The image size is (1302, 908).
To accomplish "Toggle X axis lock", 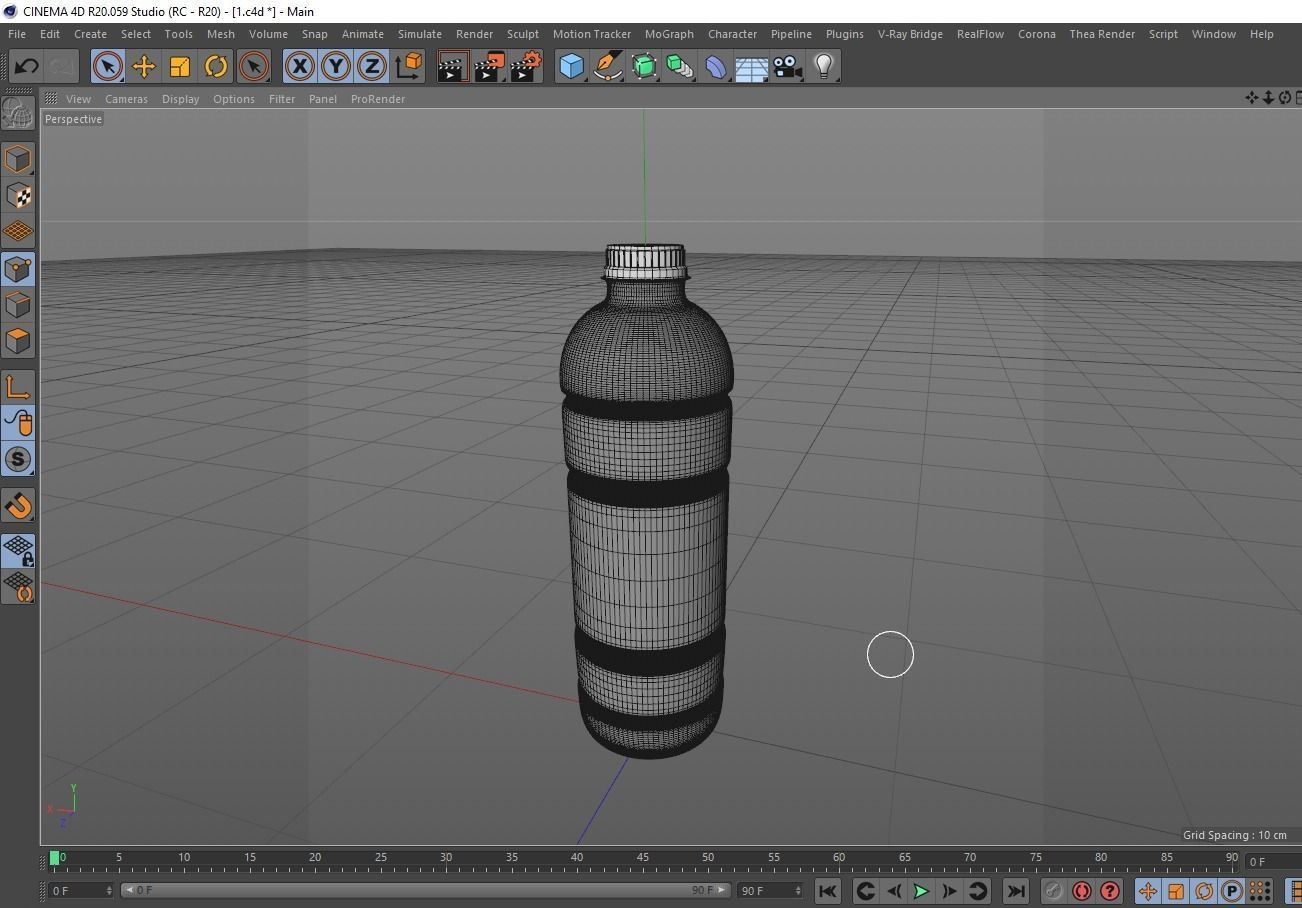I will point(299,67).
